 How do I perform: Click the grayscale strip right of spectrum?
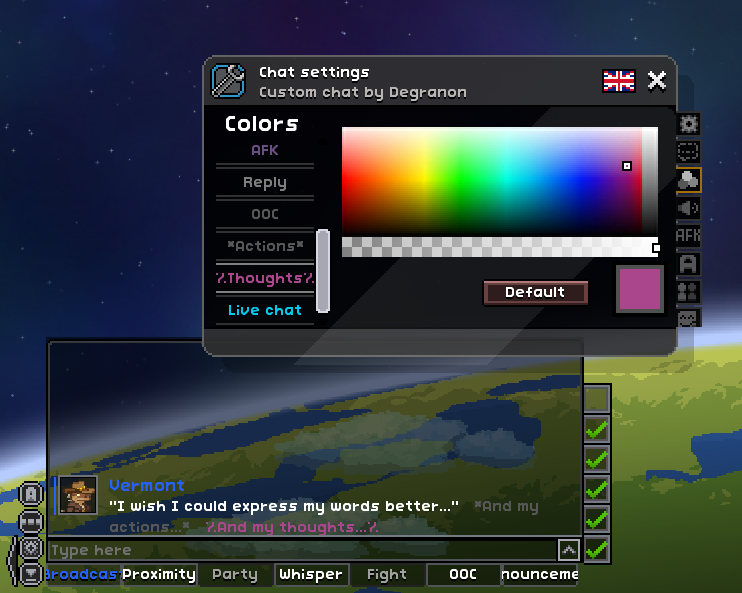[650, 180]
